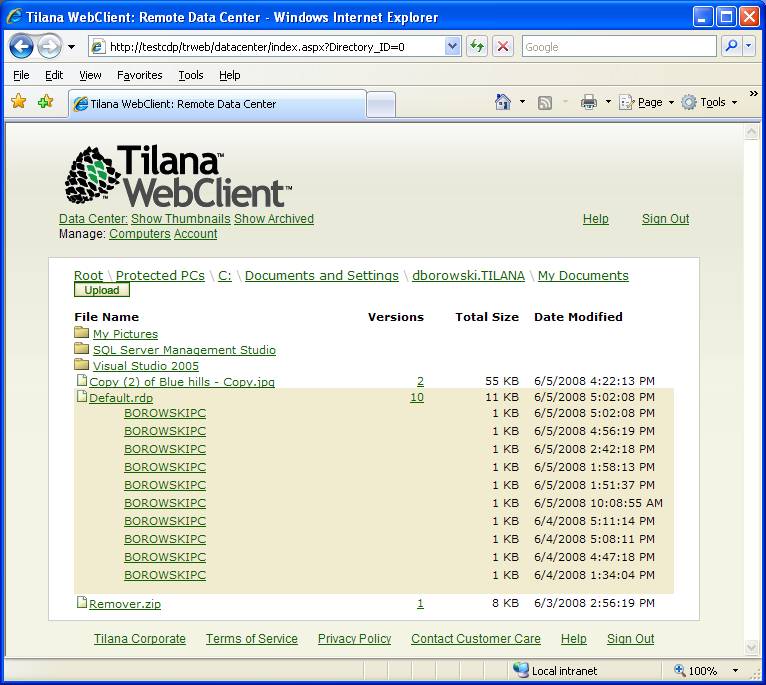Open the File menu
The height and width of the screenshot is (685, 766).
pyautogui.click(x=21, y=75)
